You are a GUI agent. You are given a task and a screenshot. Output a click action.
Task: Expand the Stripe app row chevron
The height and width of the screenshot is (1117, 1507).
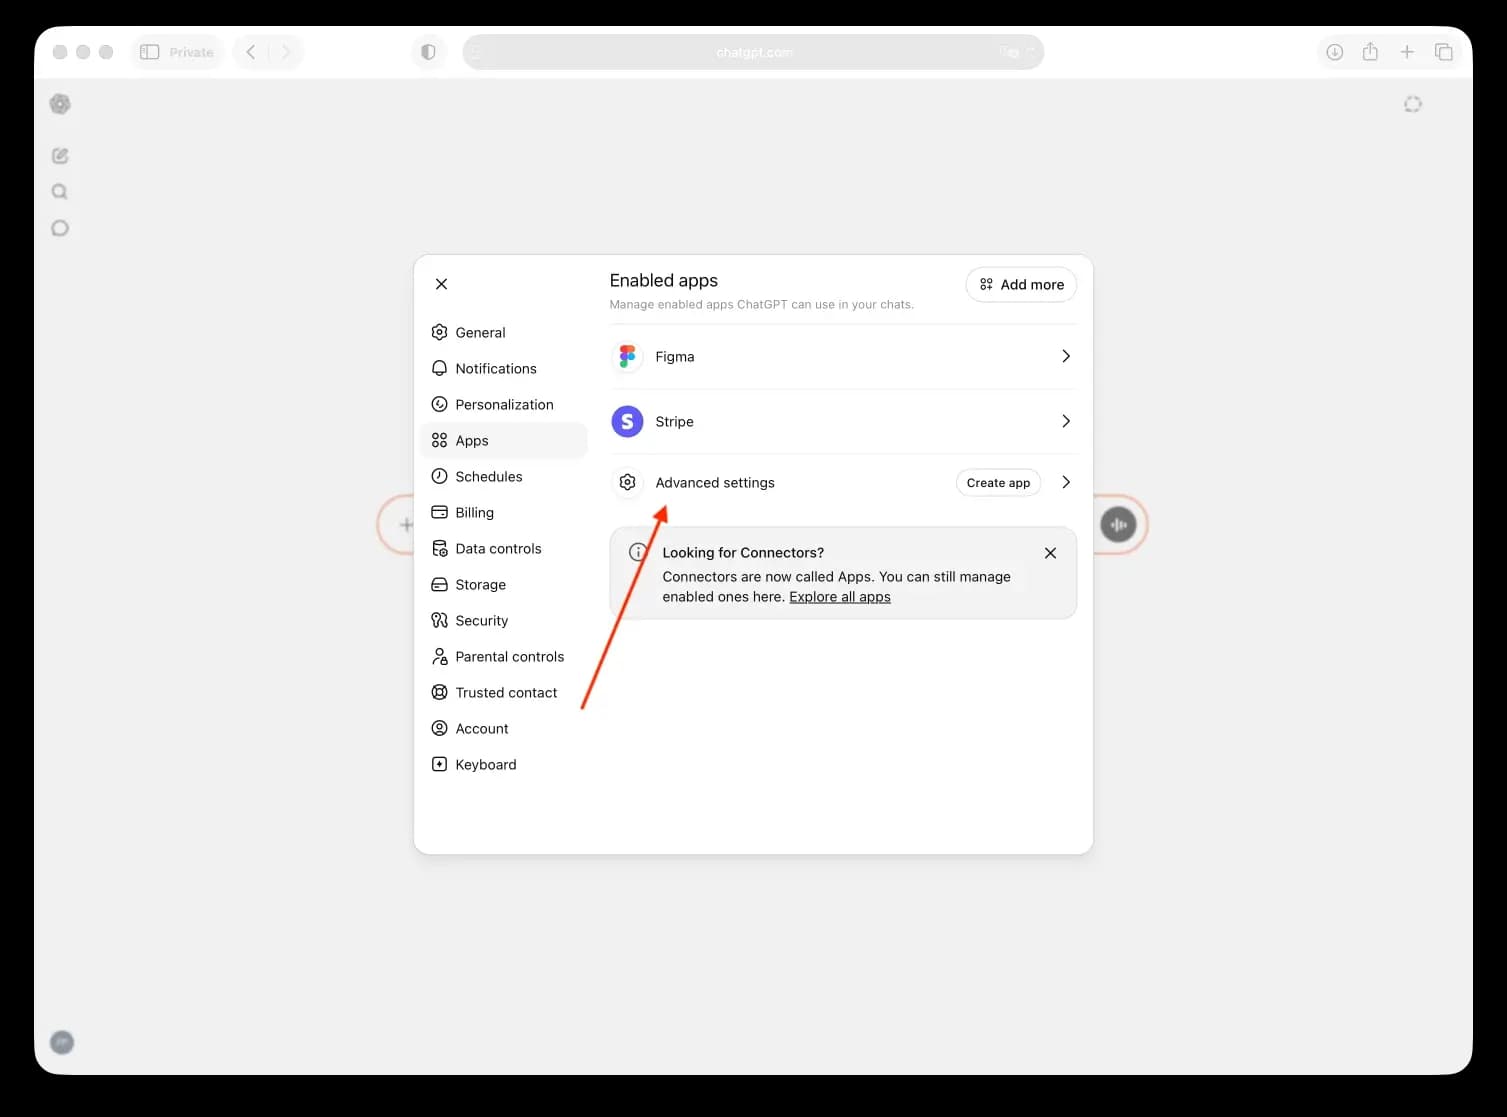[1066, 421]
